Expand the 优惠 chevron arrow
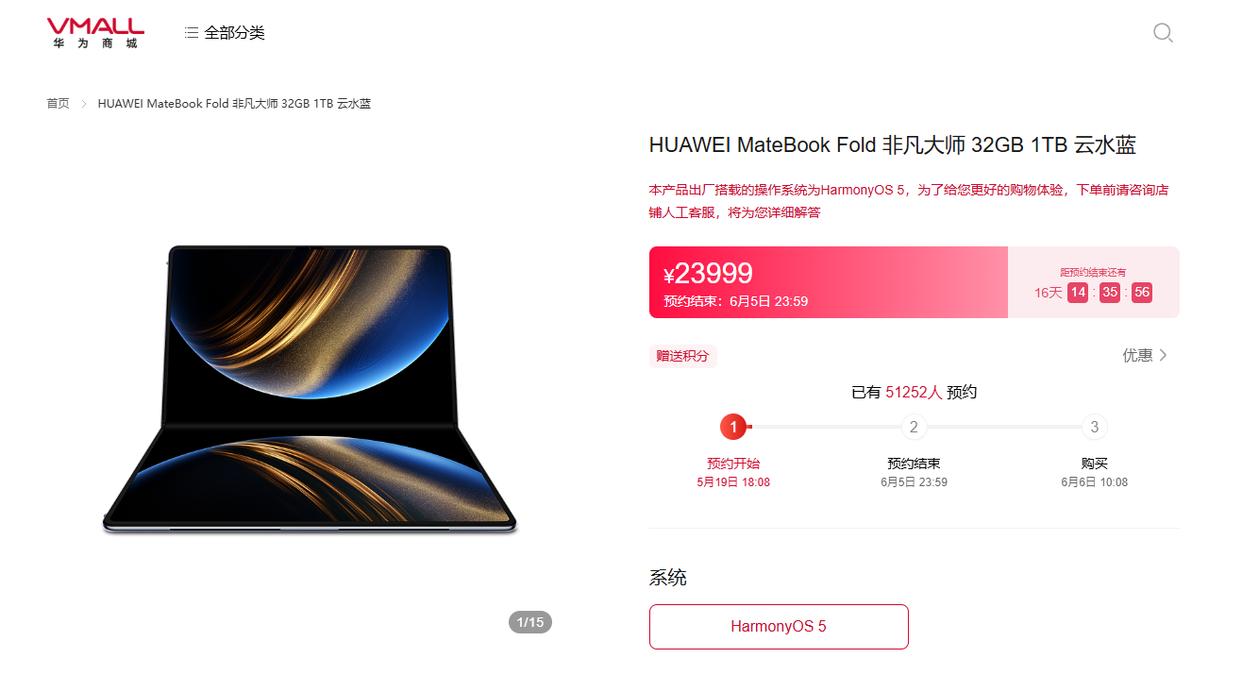This screenshot has width=1242, height=675. [x=1163, y=355]
